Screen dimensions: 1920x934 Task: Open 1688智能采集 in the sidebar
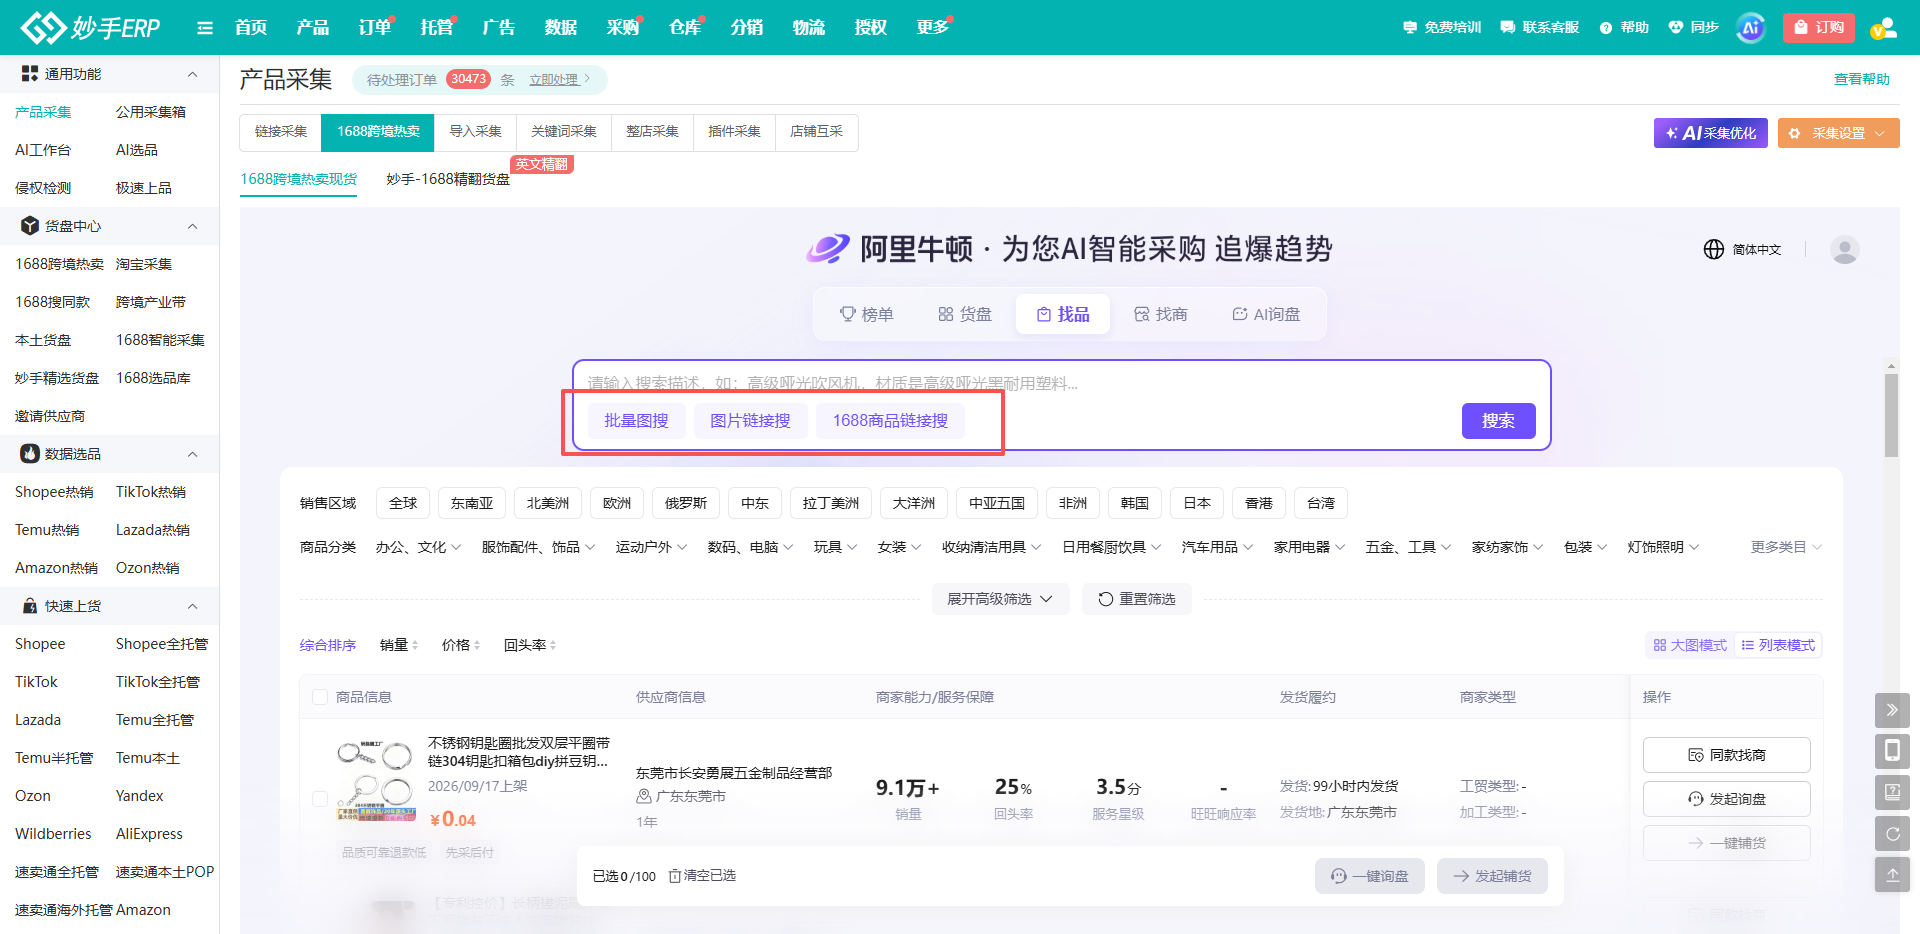click(x=160, y=340)
